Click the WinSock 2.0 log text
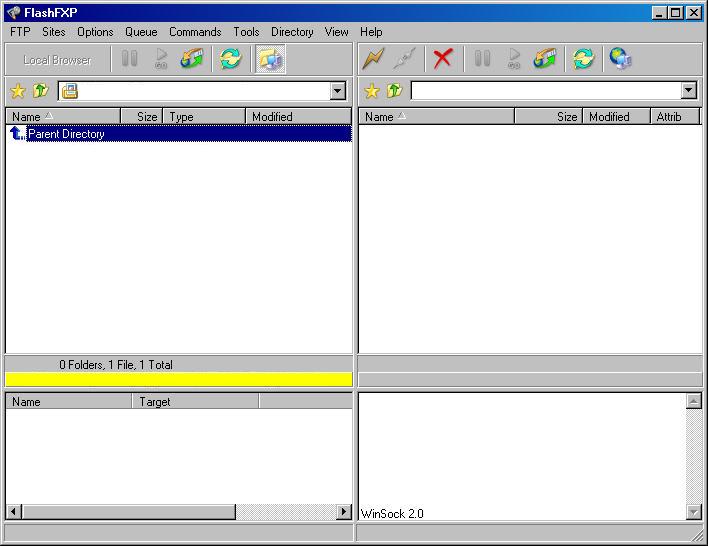 coord(392,513)
